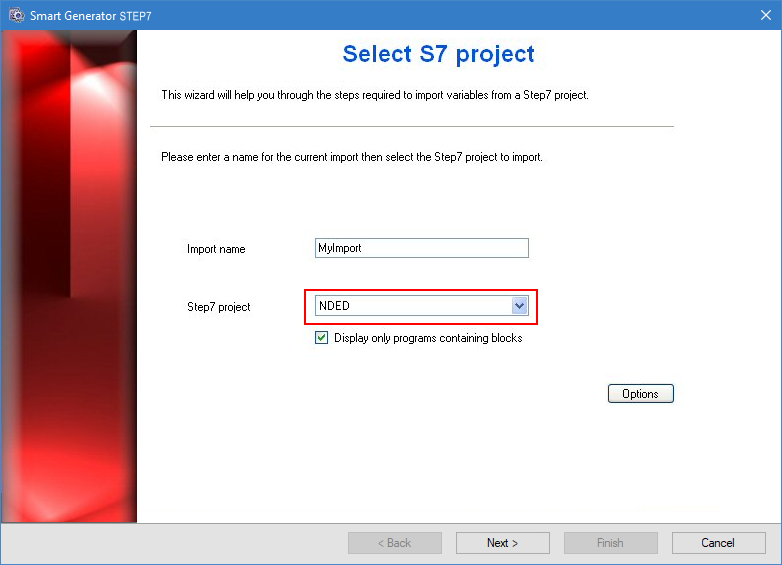This screenshot has width=782, height=565.
Task: Toggle the display only programs checkbox
Action: 322,338
